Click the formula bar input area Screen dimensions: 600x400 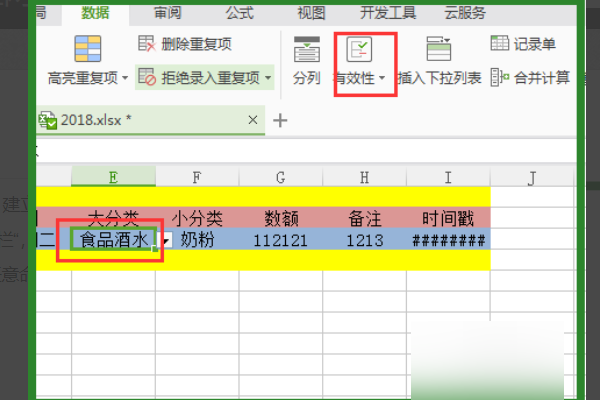(x=306, y=150)
